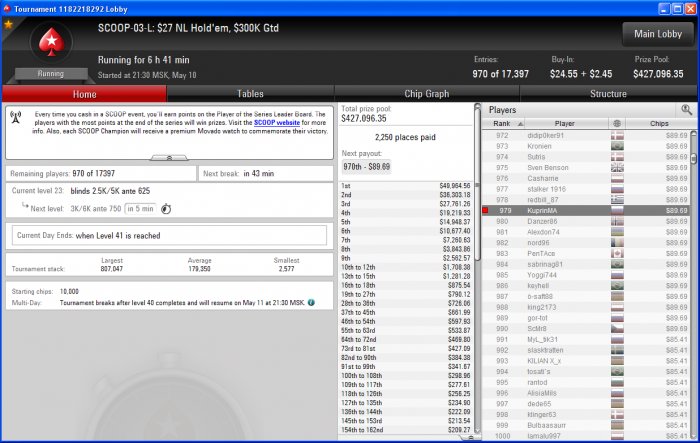Click the 10th to 12th payout row
This screenshot has width=700, height=443.
(405, 267)
